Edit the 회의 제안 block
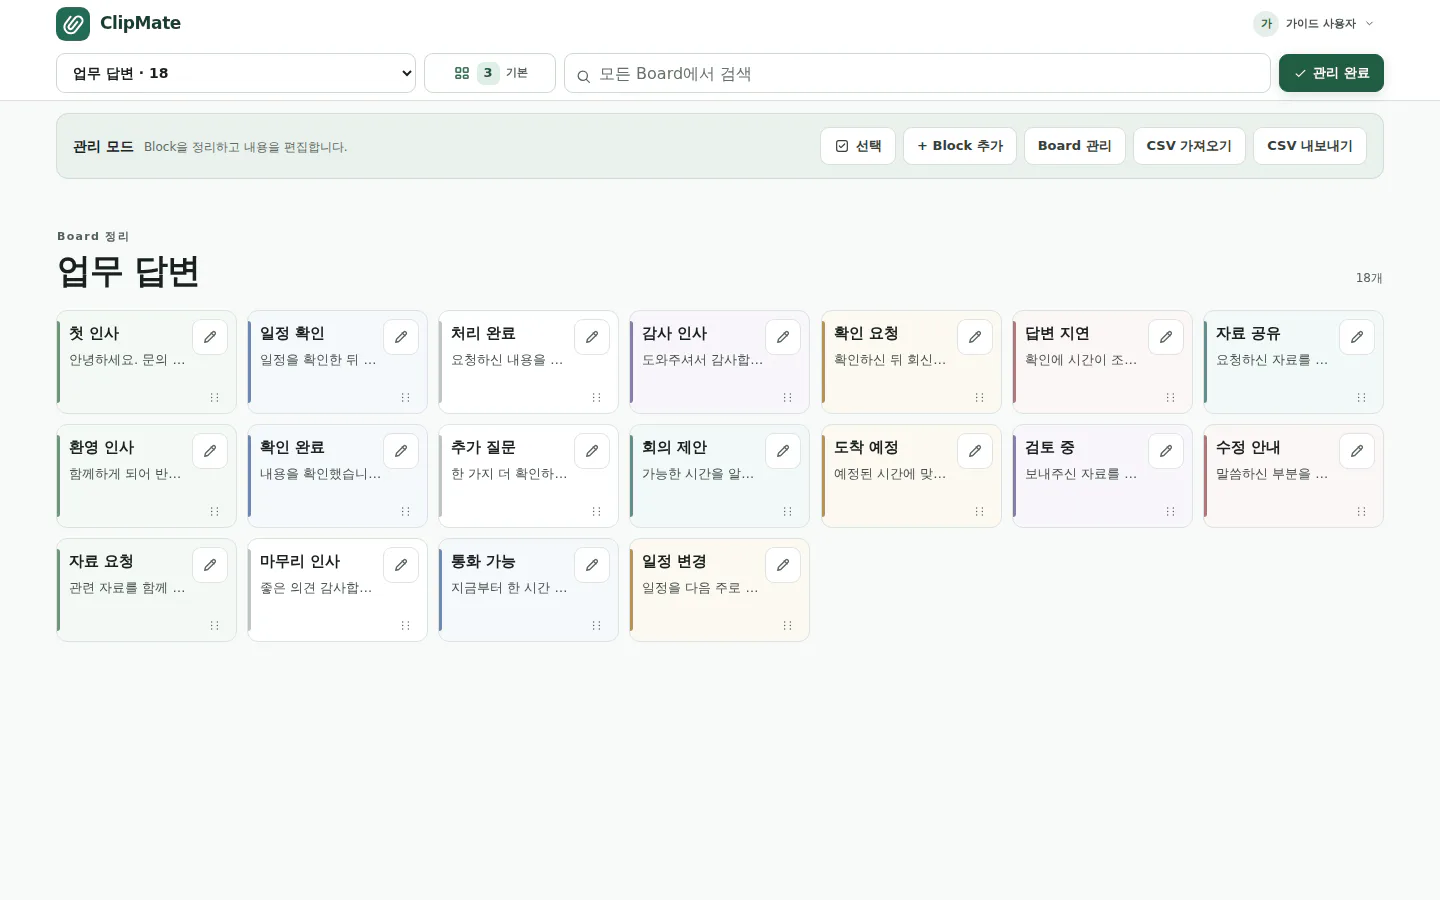This screenshot has height=900, width=1440. 783,451
